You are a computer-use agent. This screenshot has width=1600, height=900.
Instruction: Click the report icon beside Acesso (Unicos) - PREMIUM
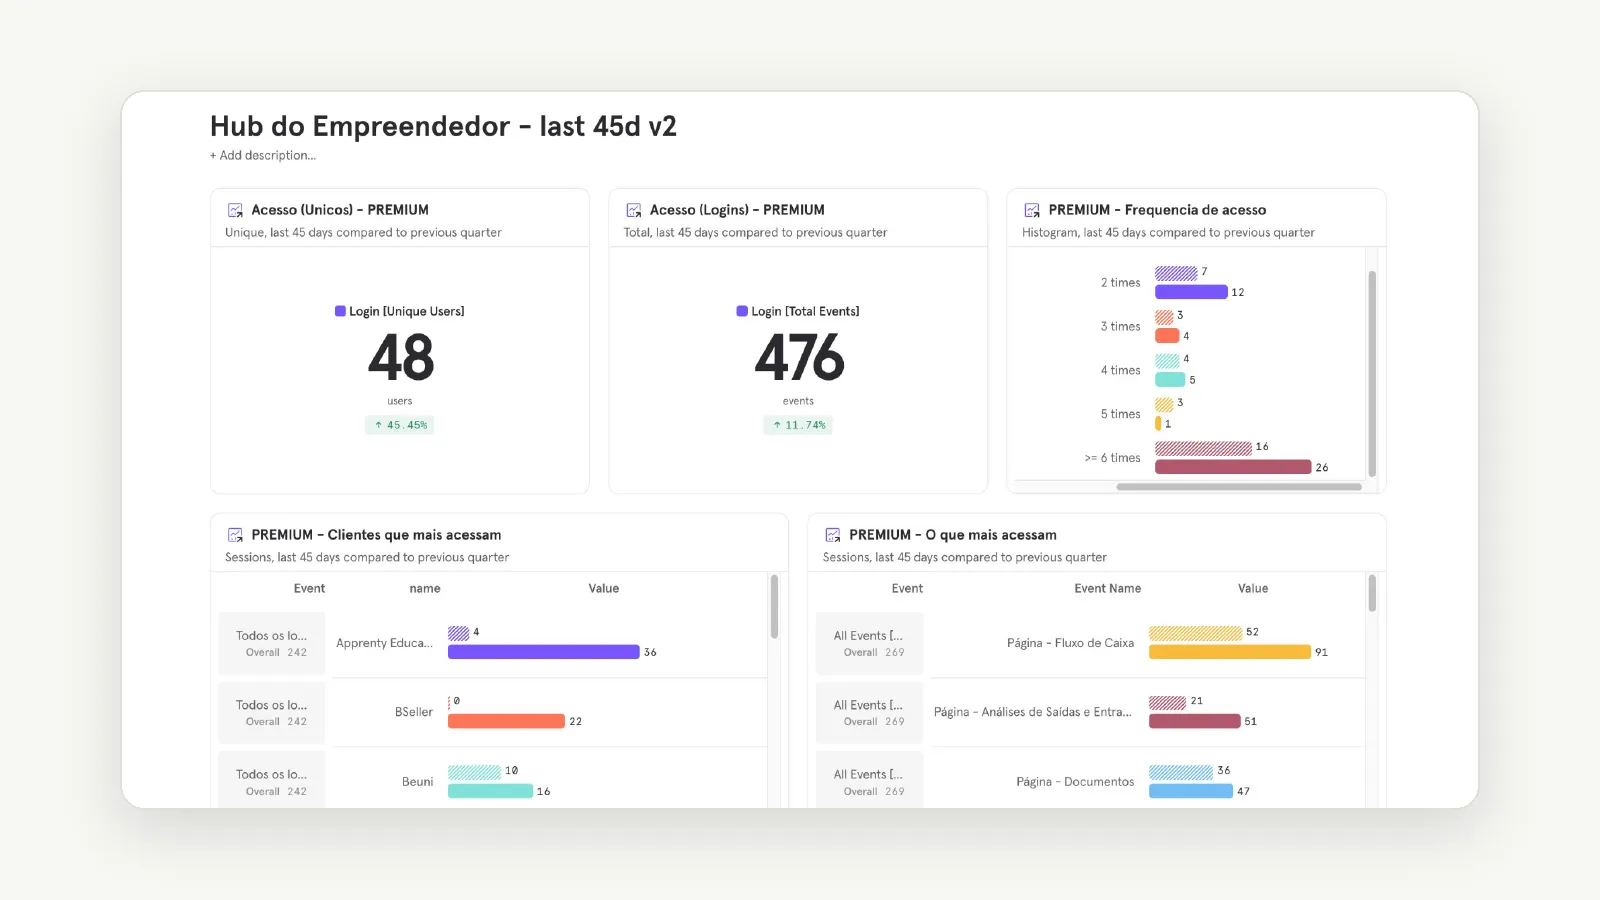tap(235, 210)
